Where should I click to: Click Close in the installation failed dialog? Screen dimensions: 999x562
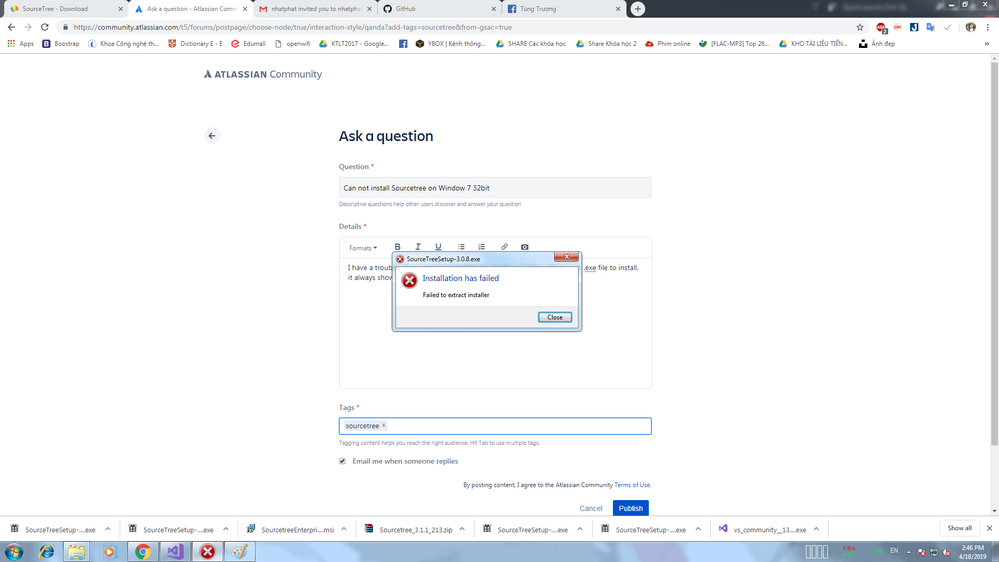point(555,317)
